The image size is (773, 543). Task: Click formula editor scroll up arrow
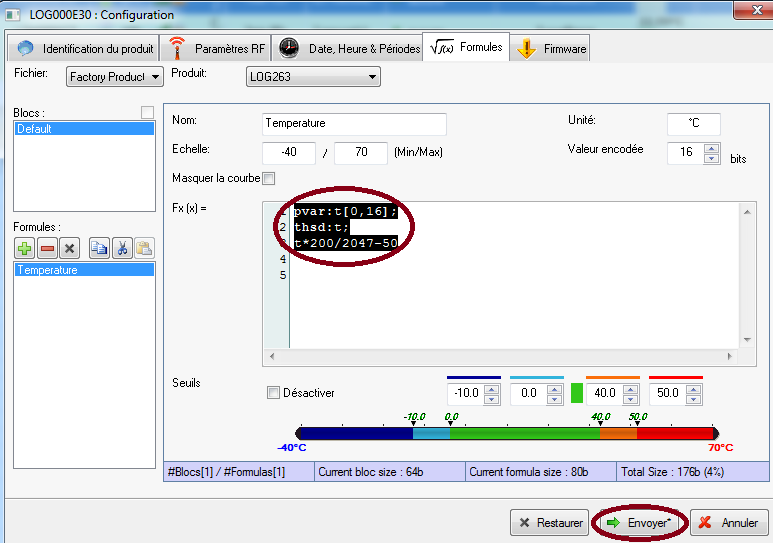(x=747, y=212)
